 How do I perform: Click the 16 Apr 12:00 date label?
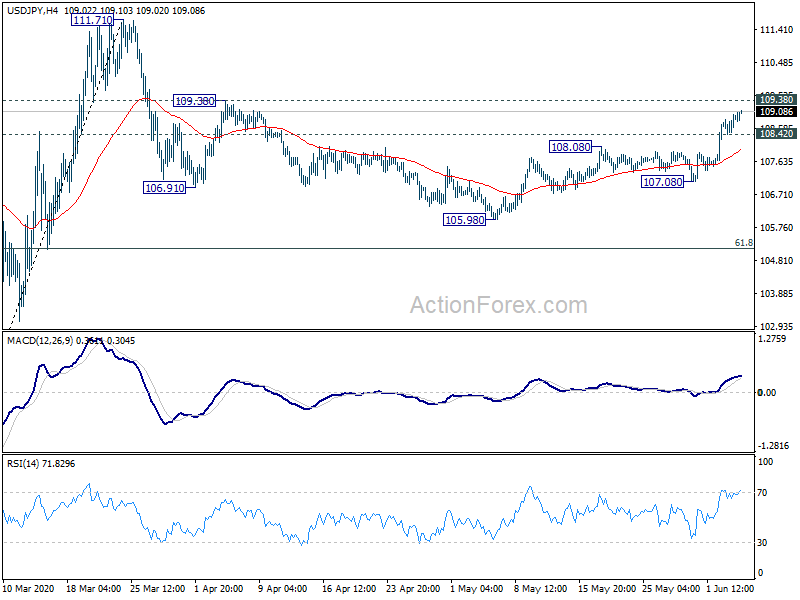point(349,589)
